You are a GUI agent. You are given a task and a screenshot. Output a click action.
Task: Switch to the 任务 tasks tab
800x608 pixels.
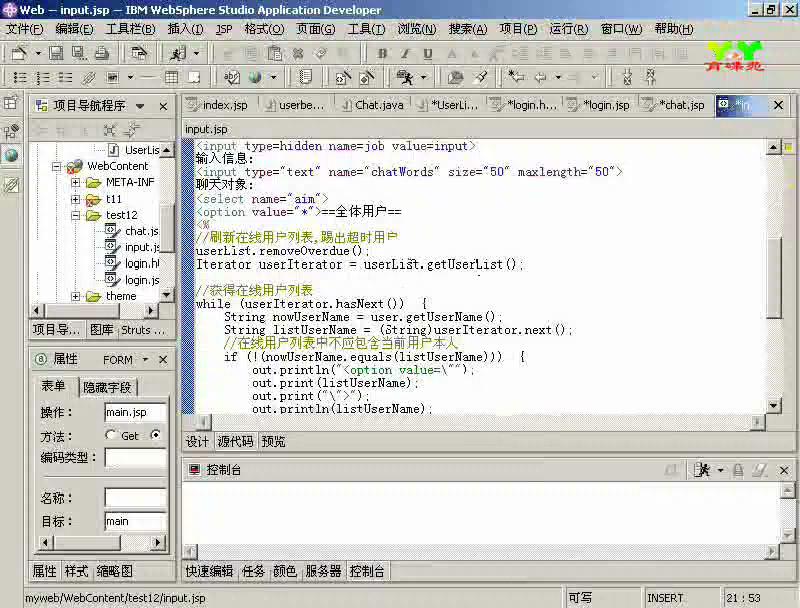point(253,571)
